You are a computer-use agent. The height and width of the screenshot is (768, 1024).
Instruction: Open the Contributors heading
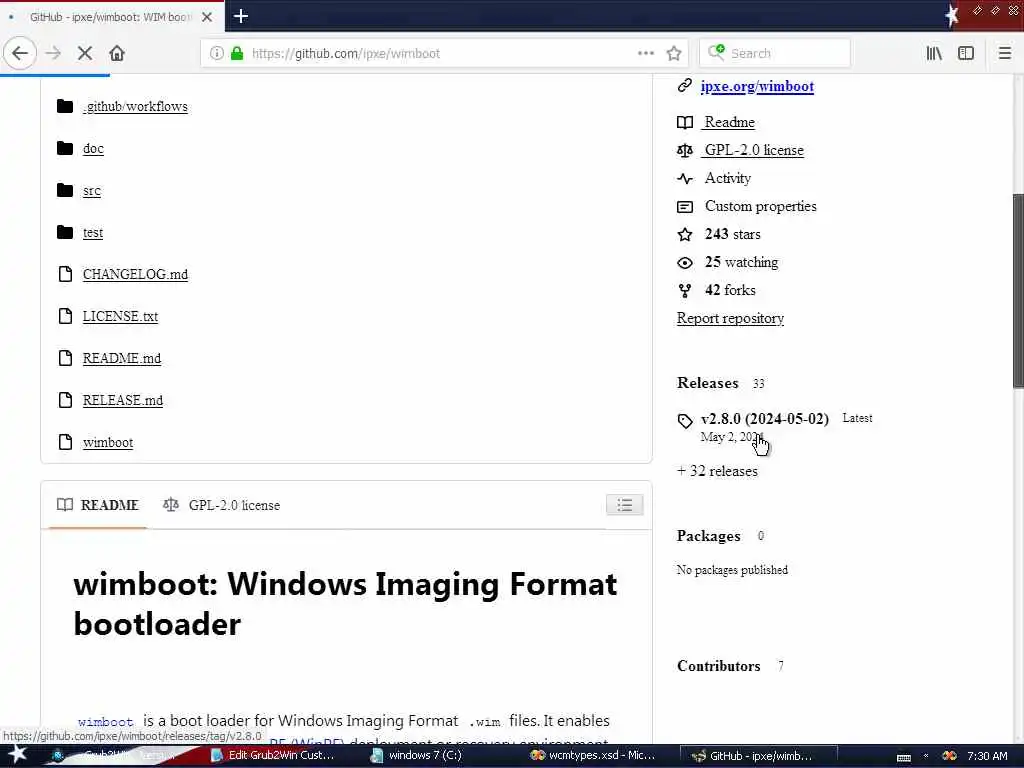pyautogui.click(x=718, y=666)
